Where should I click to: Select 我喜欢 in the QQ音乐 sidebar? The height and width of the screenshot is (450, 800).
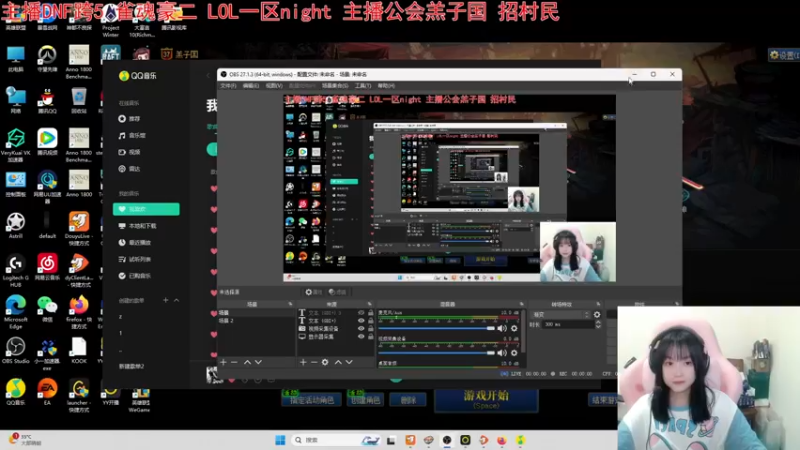146,209
